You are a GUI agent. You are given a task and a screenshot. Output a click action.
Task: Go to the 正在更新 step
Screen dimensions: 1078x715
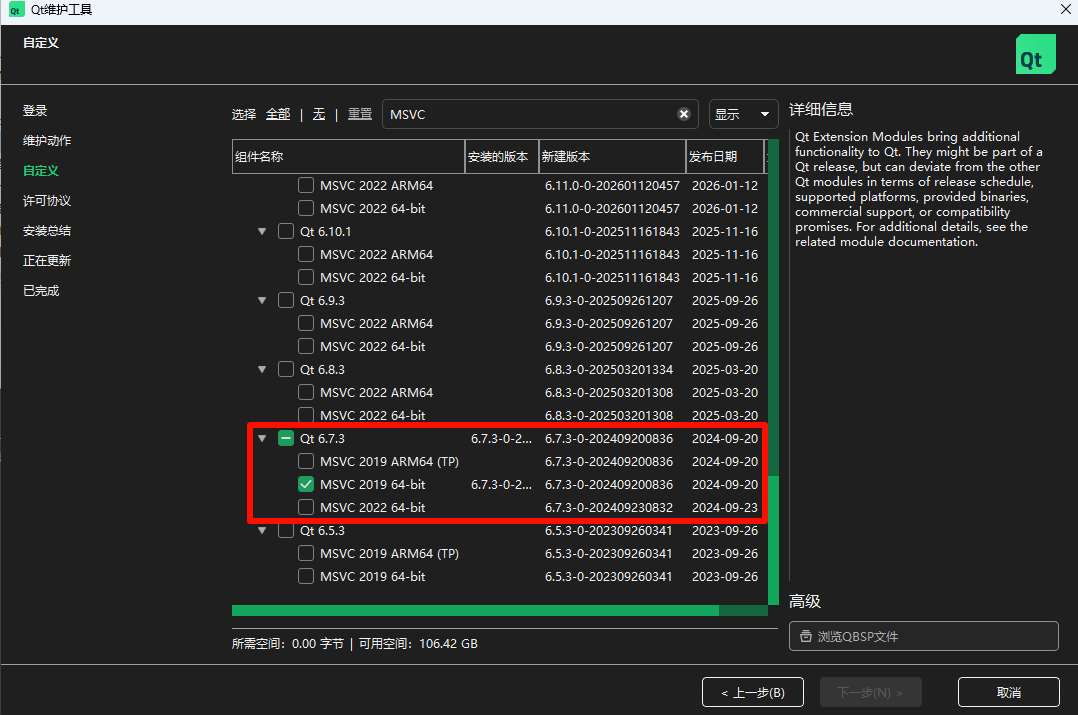[47, 261]
